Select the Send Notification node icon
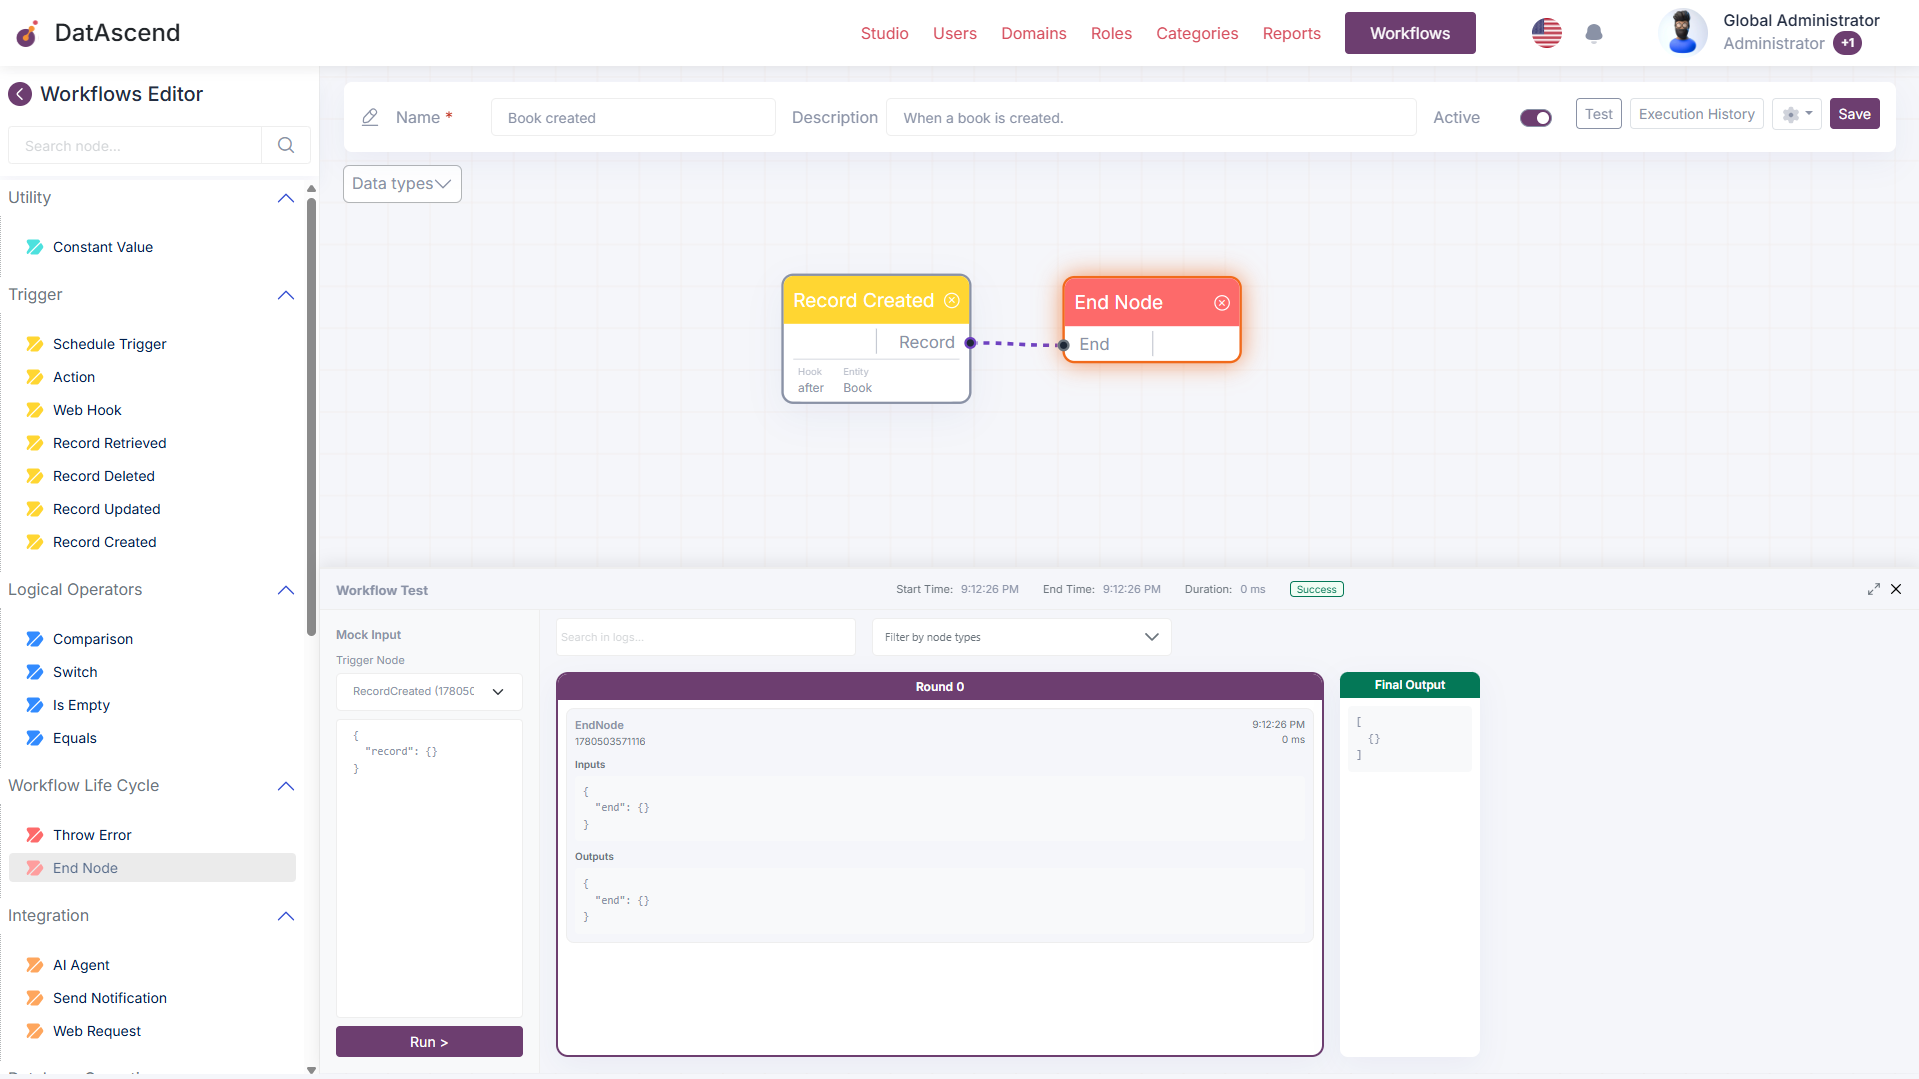Image resolution: width=1919 pixels, height=1079 pixels. click(35, 998)
